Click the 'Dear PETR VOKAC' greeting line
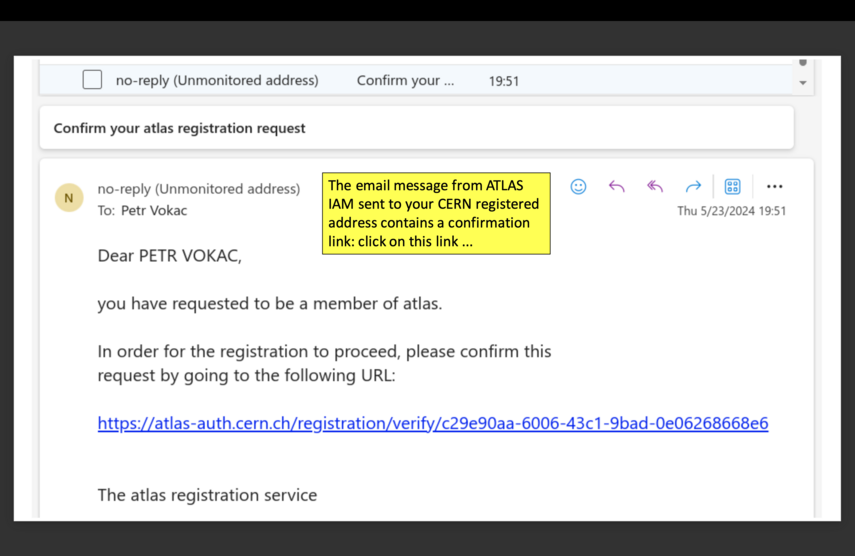This screenshot has height=556, width=855. [x=169, y=256]
